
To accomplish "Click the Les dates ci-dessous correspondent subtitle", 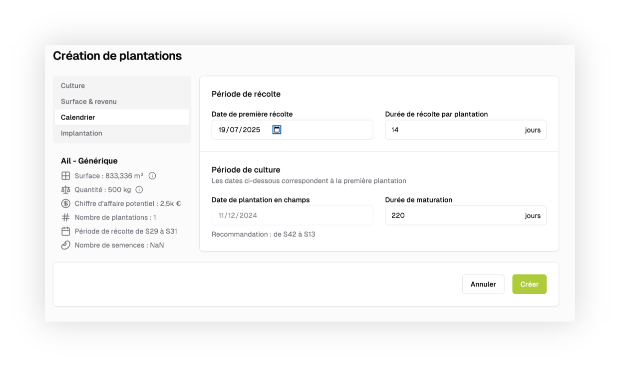I will (309, 181).
